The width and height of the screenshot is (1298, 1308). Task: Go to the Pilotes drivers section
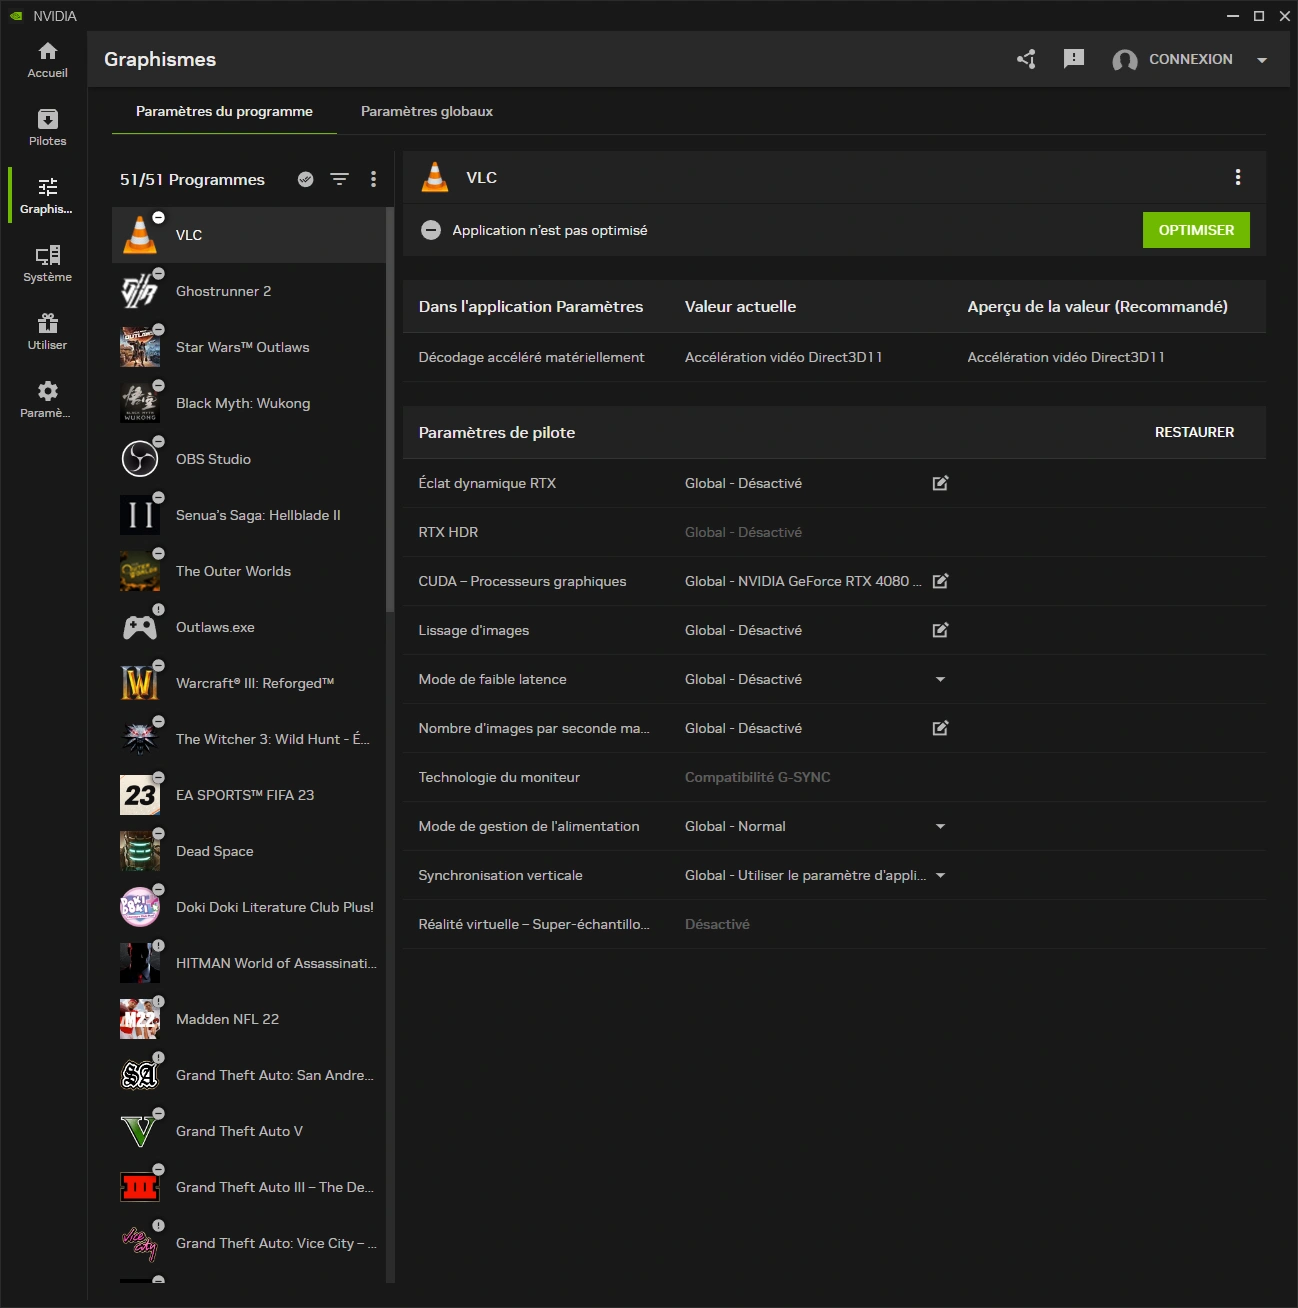(47, 128)
